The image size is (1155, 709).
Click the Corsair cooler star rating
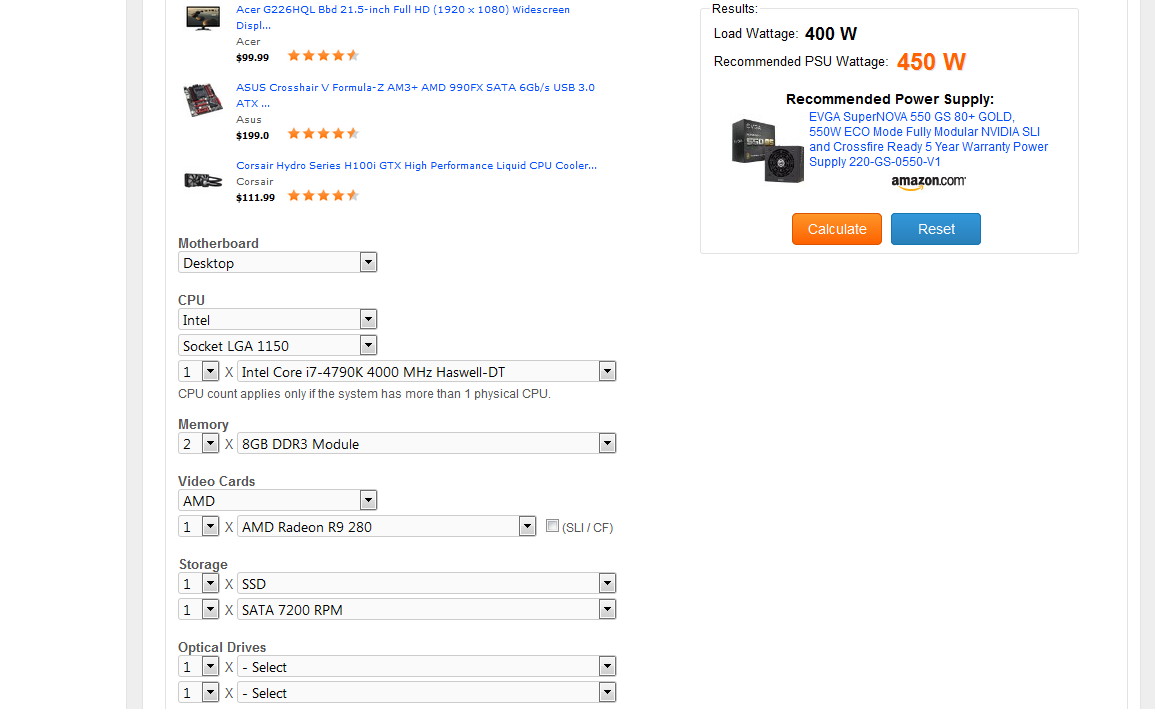323,196
